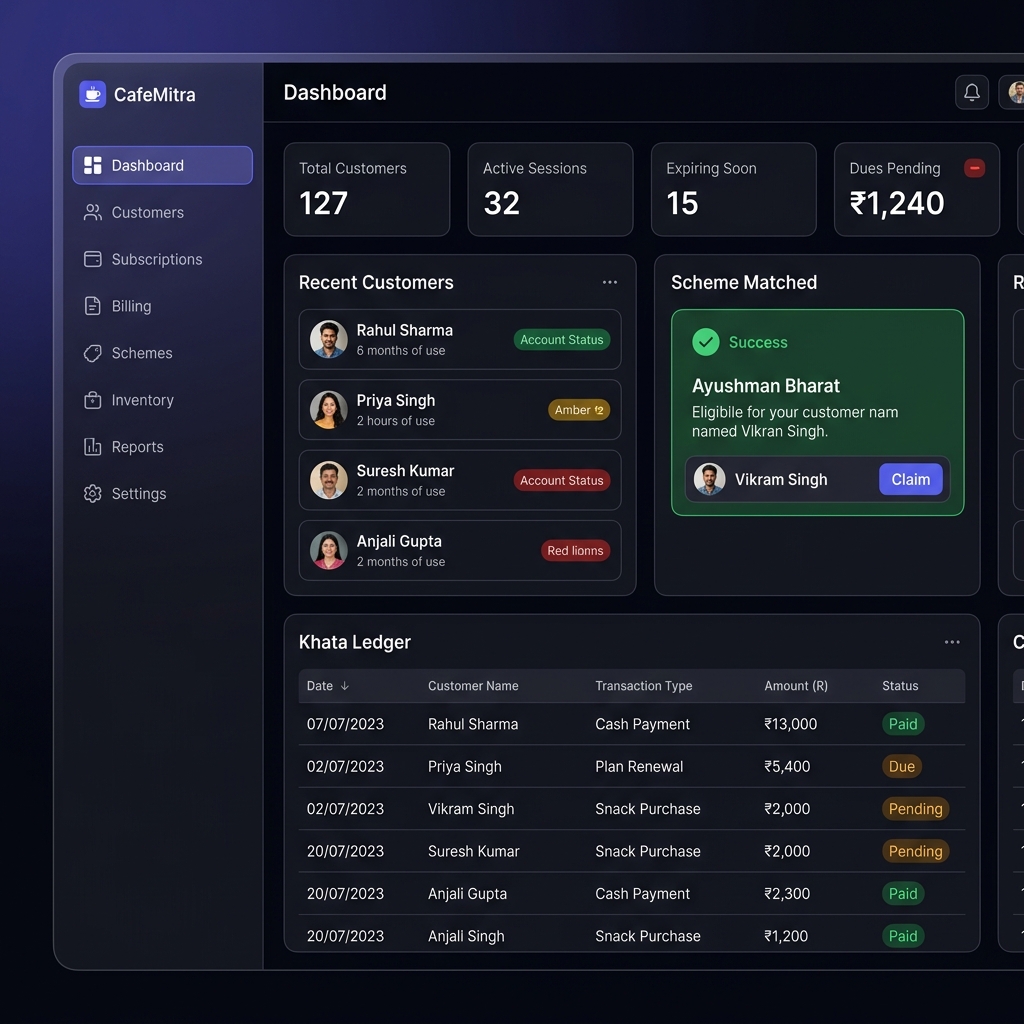1024x1024 pixels.
Task: Click Priya Singh's profile photo
Action: click(x=328, y=409)
